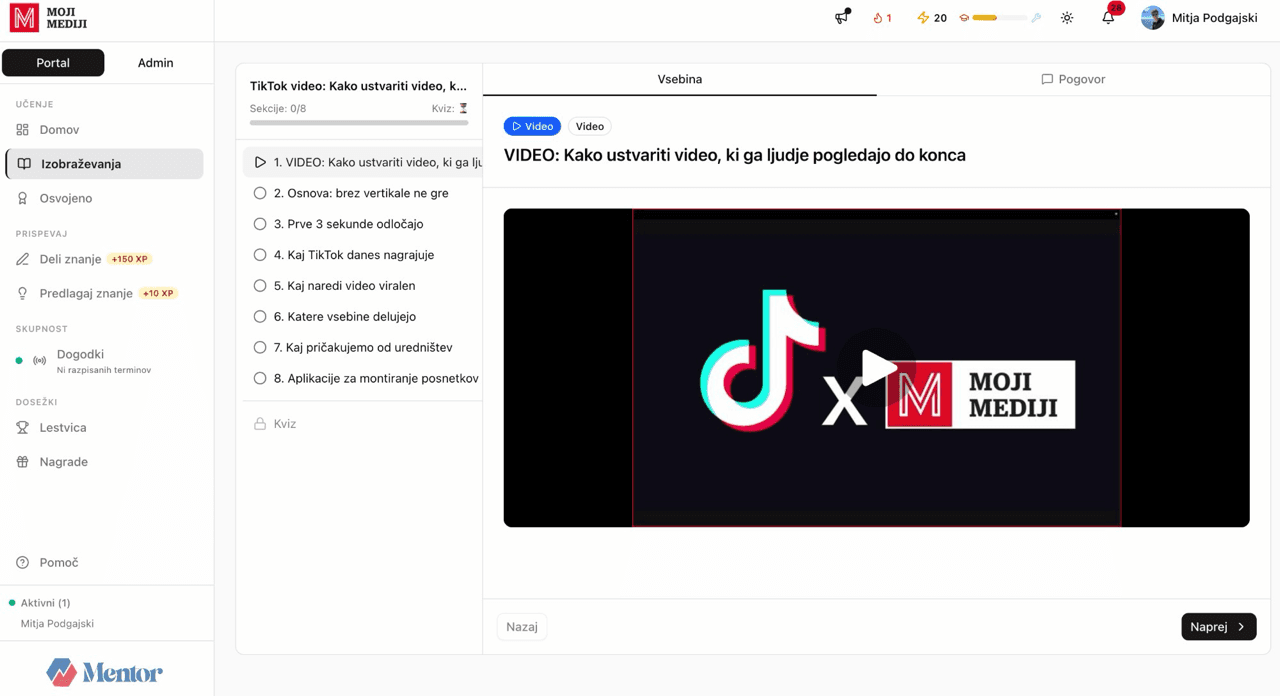Image resolution: width=1280 pixels, height=696 pixels.
Task: Click the course title TikTok video
Action: pos(359,86)
